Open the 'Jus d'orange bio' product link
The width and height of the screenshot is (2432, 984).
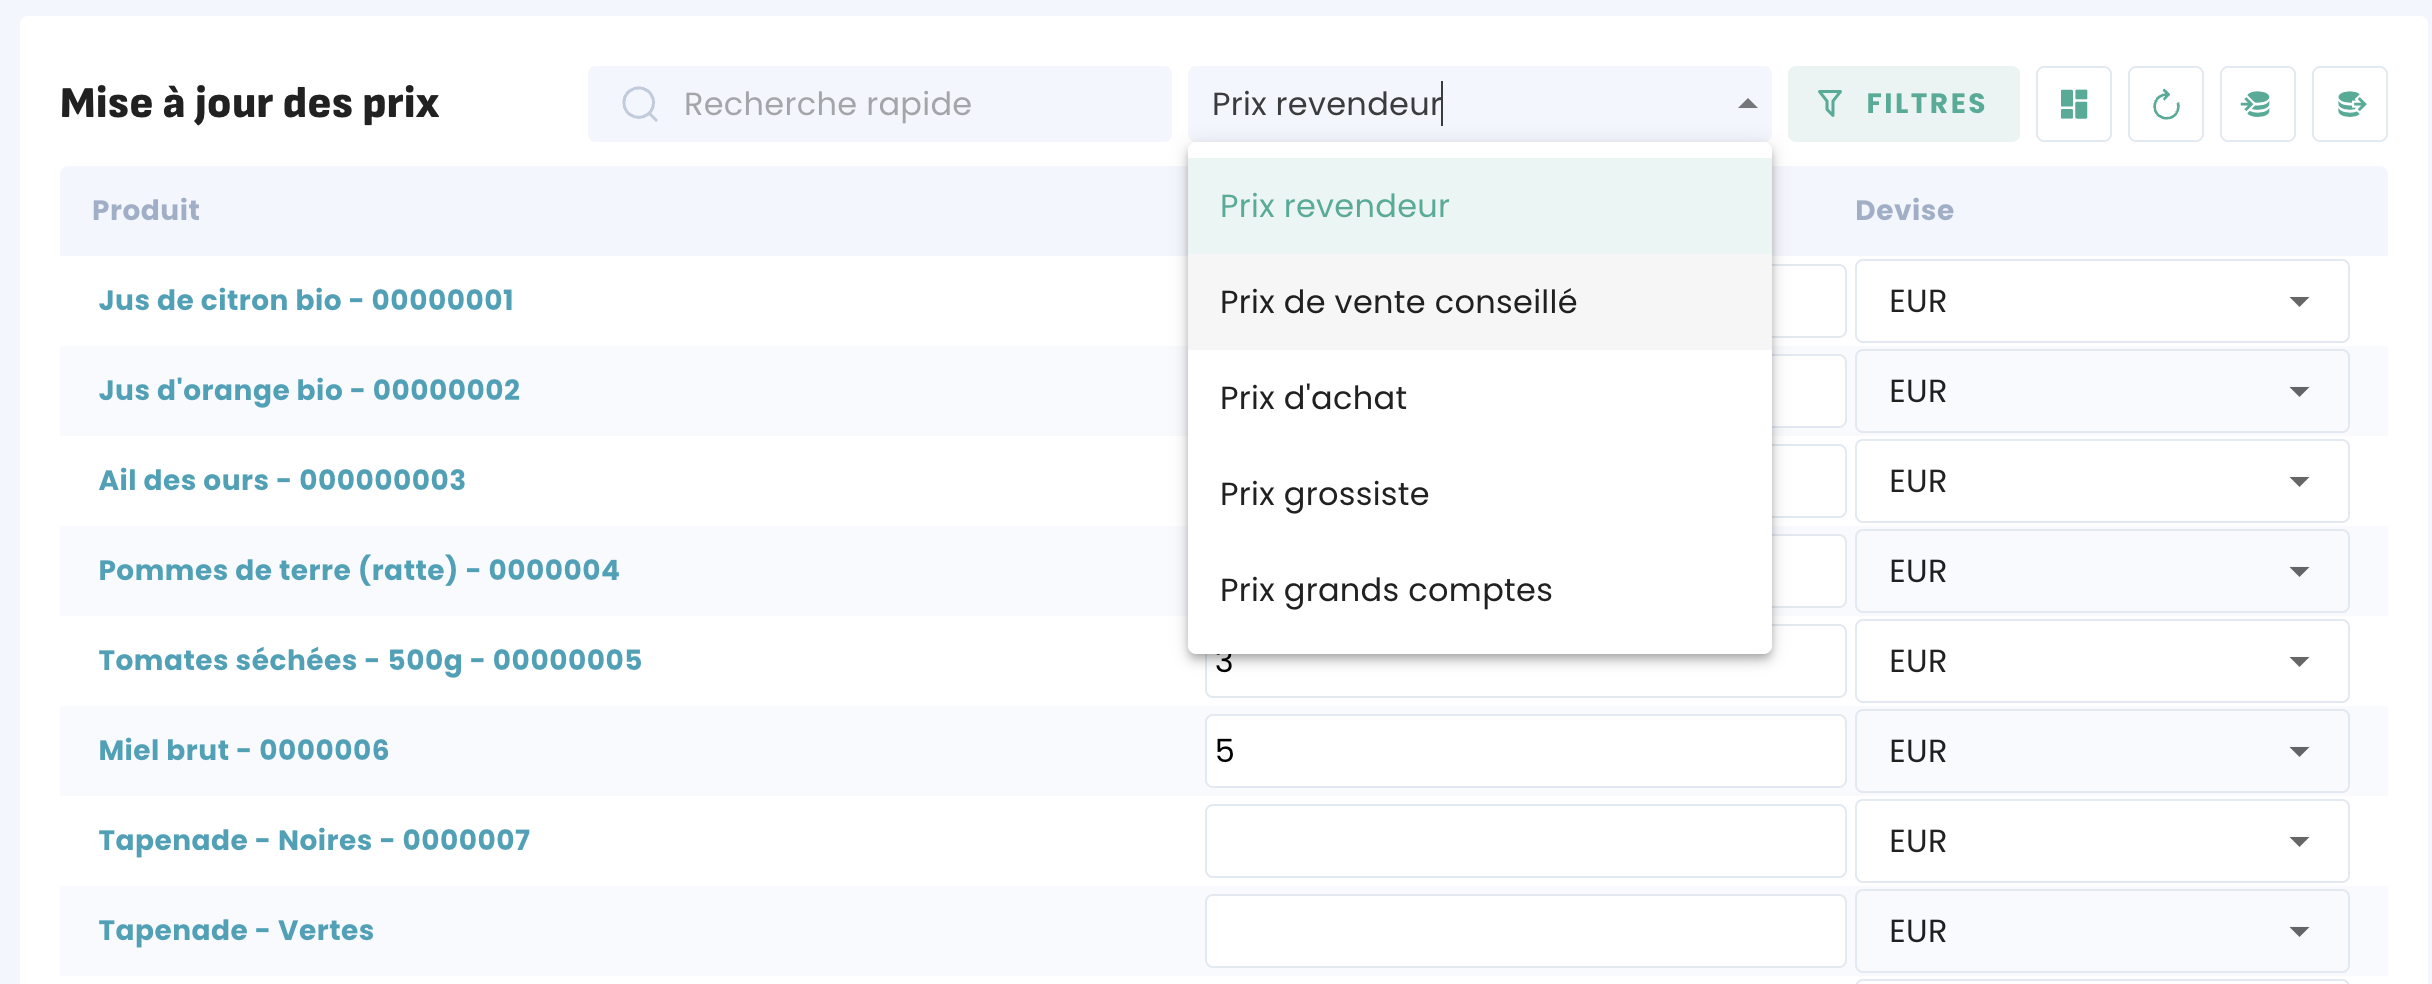point(309,390)
